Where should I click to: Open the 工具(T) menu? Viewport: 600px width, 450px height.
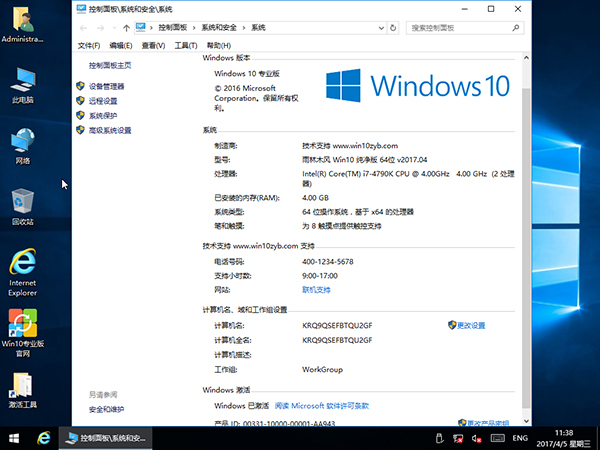click(x=185, y=46)
